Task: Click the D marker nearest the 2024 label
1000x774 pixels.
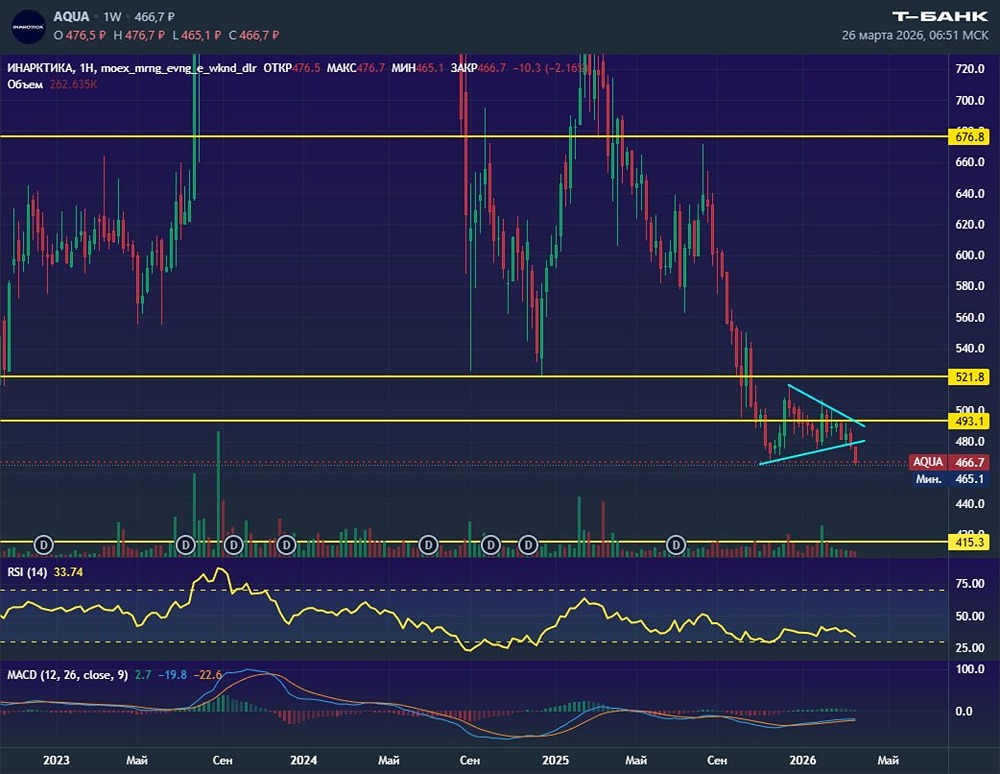Action: click(x=287, y=544)
